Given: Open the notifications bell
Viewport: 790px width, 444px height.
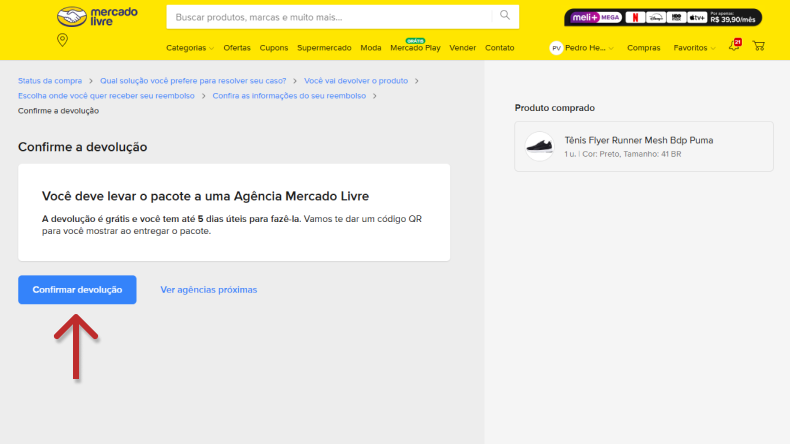Looking at the screenshot, I should (734, 46).
